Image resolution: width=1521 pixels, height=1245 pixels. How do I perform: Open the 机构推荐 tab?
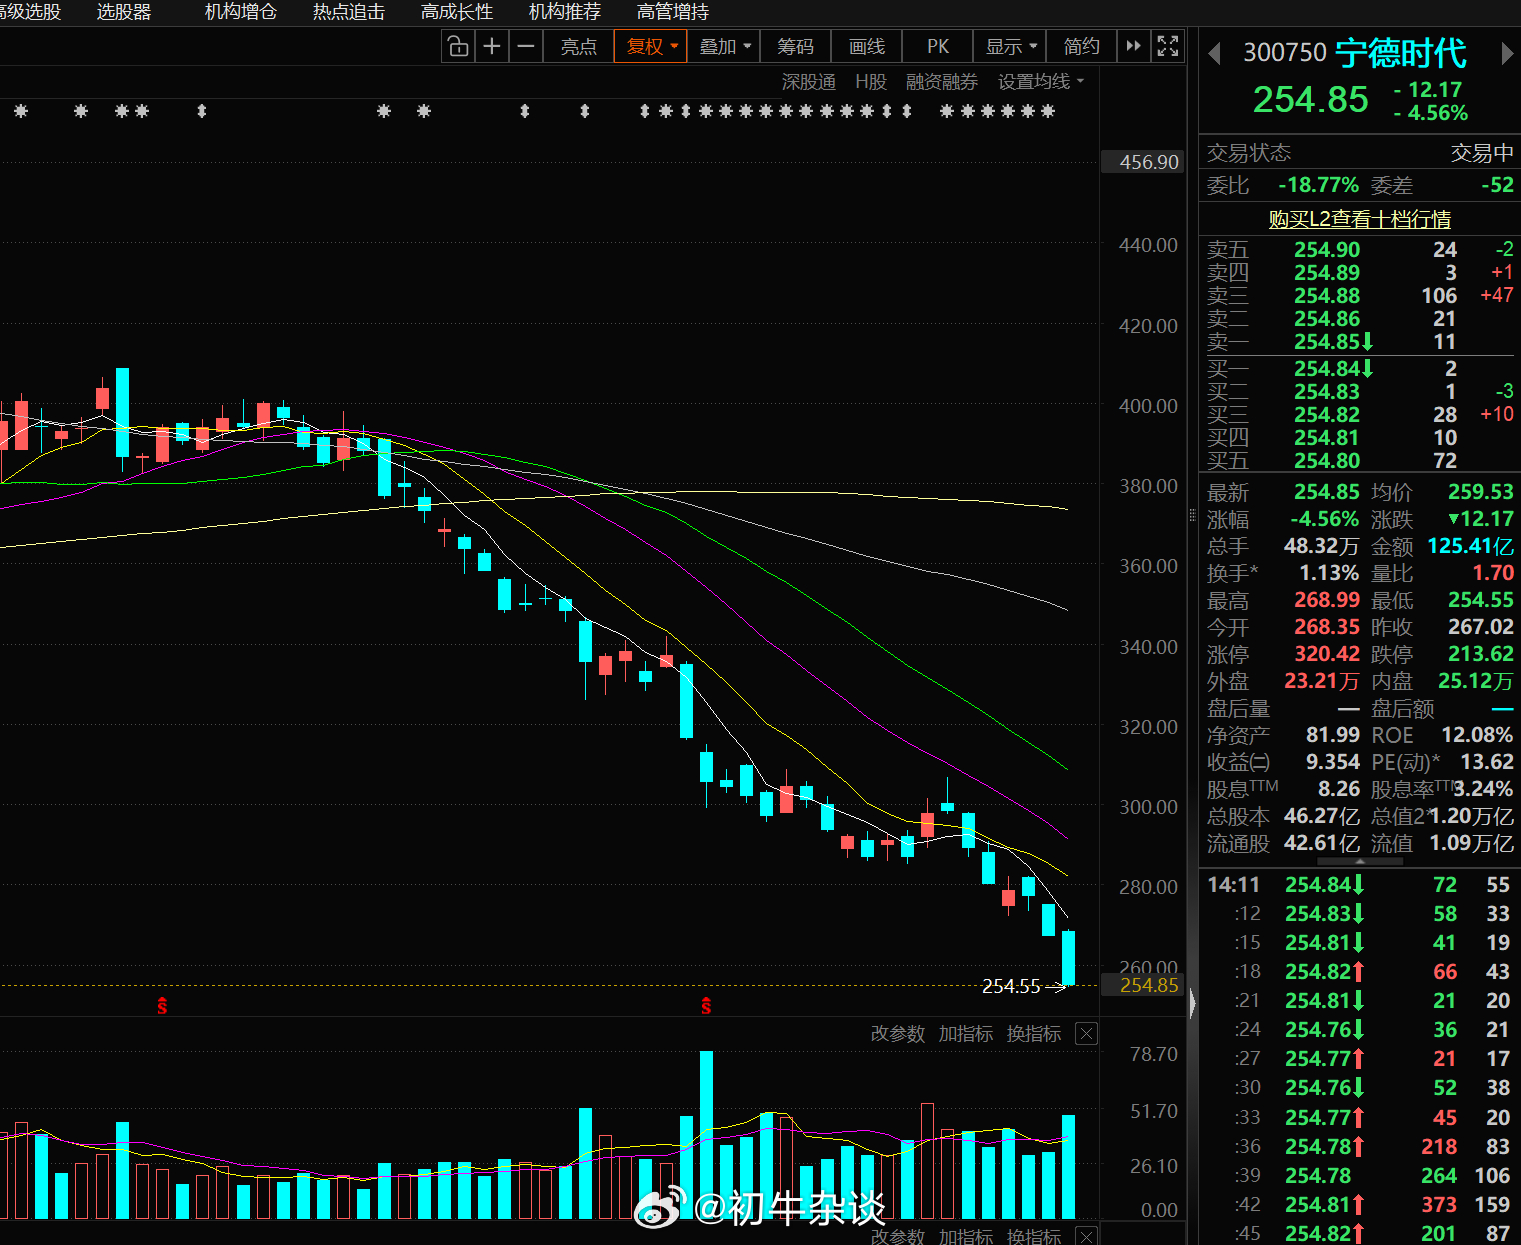565,12
